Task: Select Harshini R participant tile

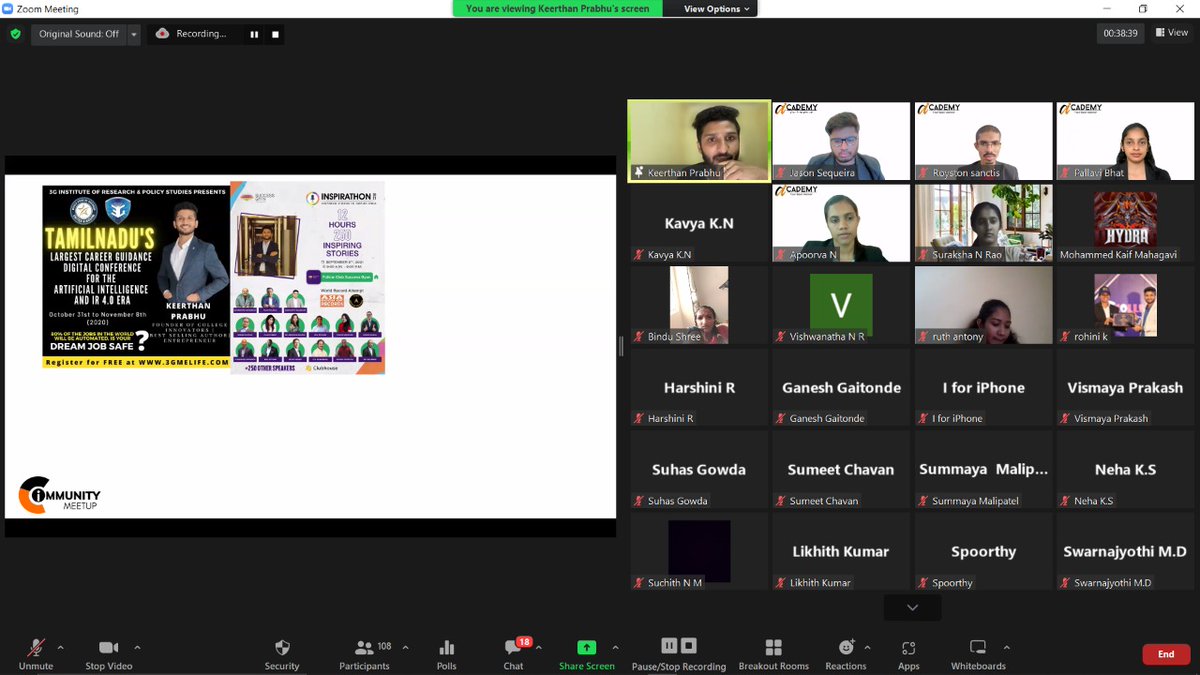Action: (699, 387)
